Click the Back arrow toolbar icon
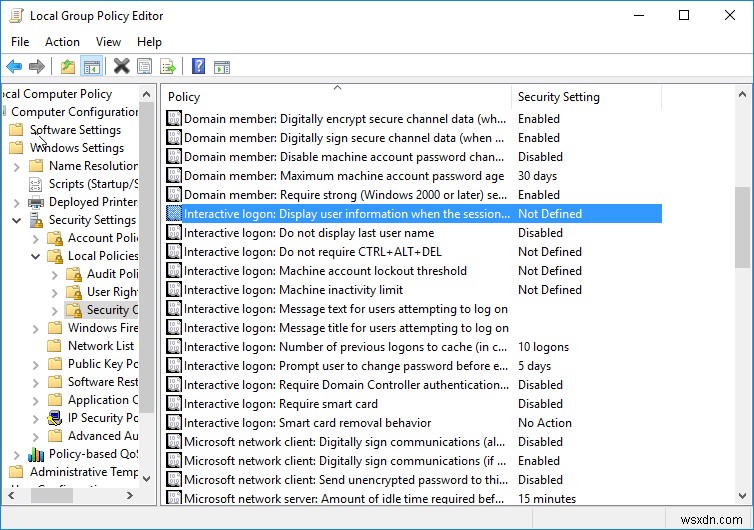 14,66
